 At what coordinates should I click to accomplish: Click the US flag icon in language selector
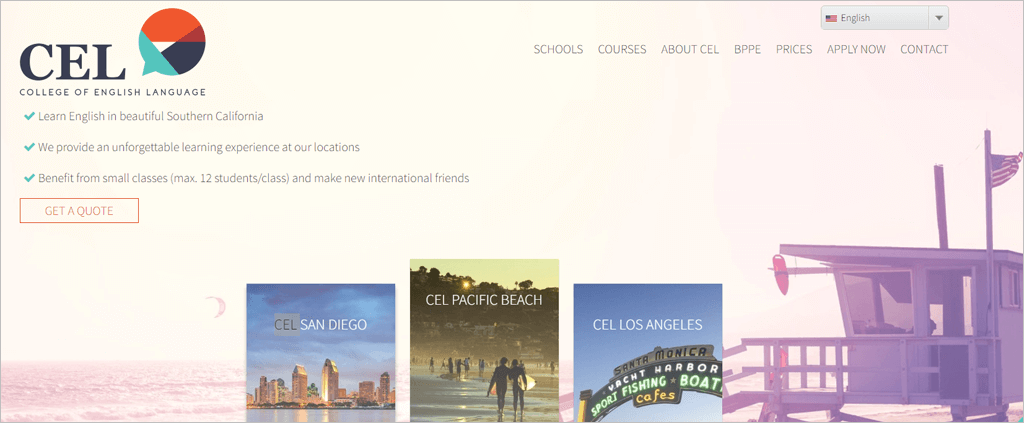point(830,18)
